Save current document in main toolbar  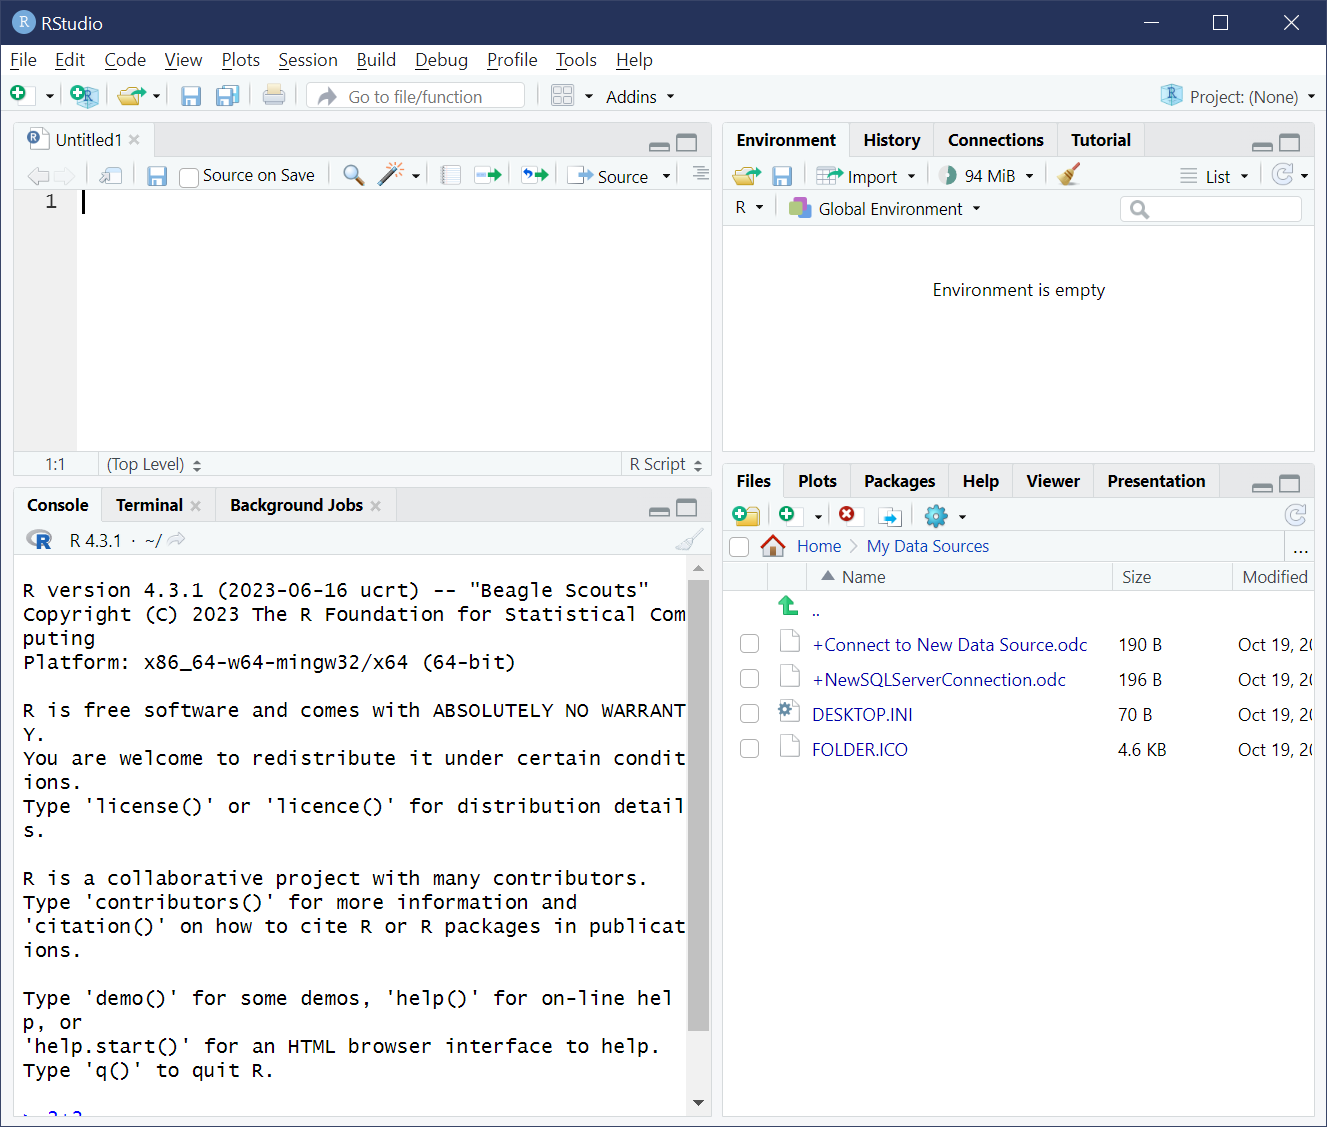click(191, 96)
